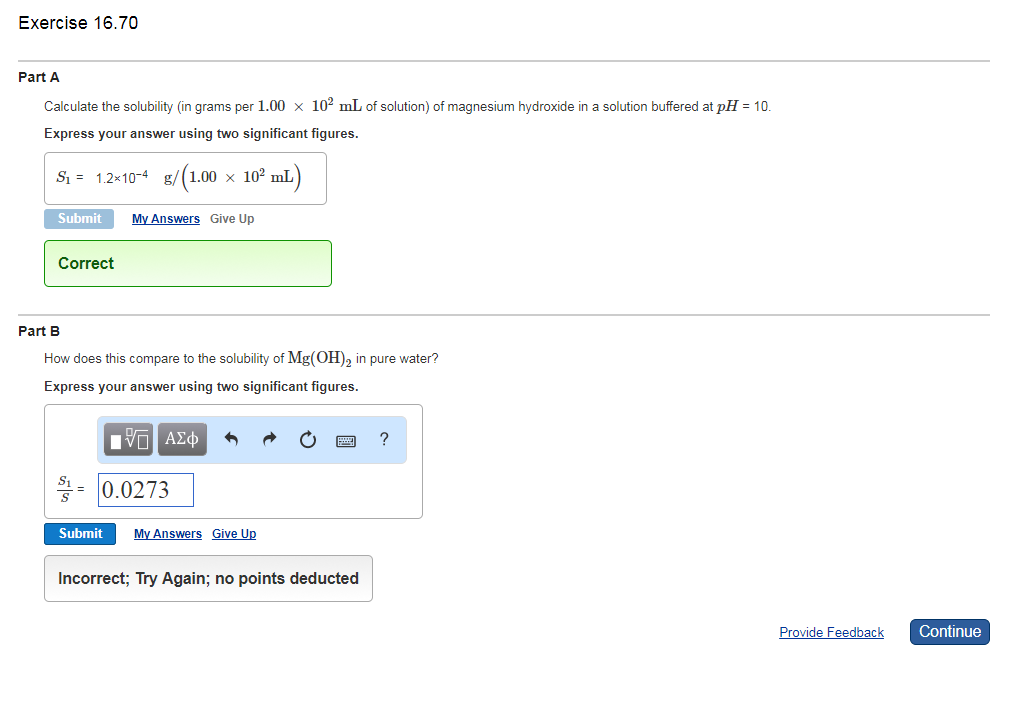Open My Answers for Part A
Viewport: 1013px width, 702px height.
click(x=166, y=218)
